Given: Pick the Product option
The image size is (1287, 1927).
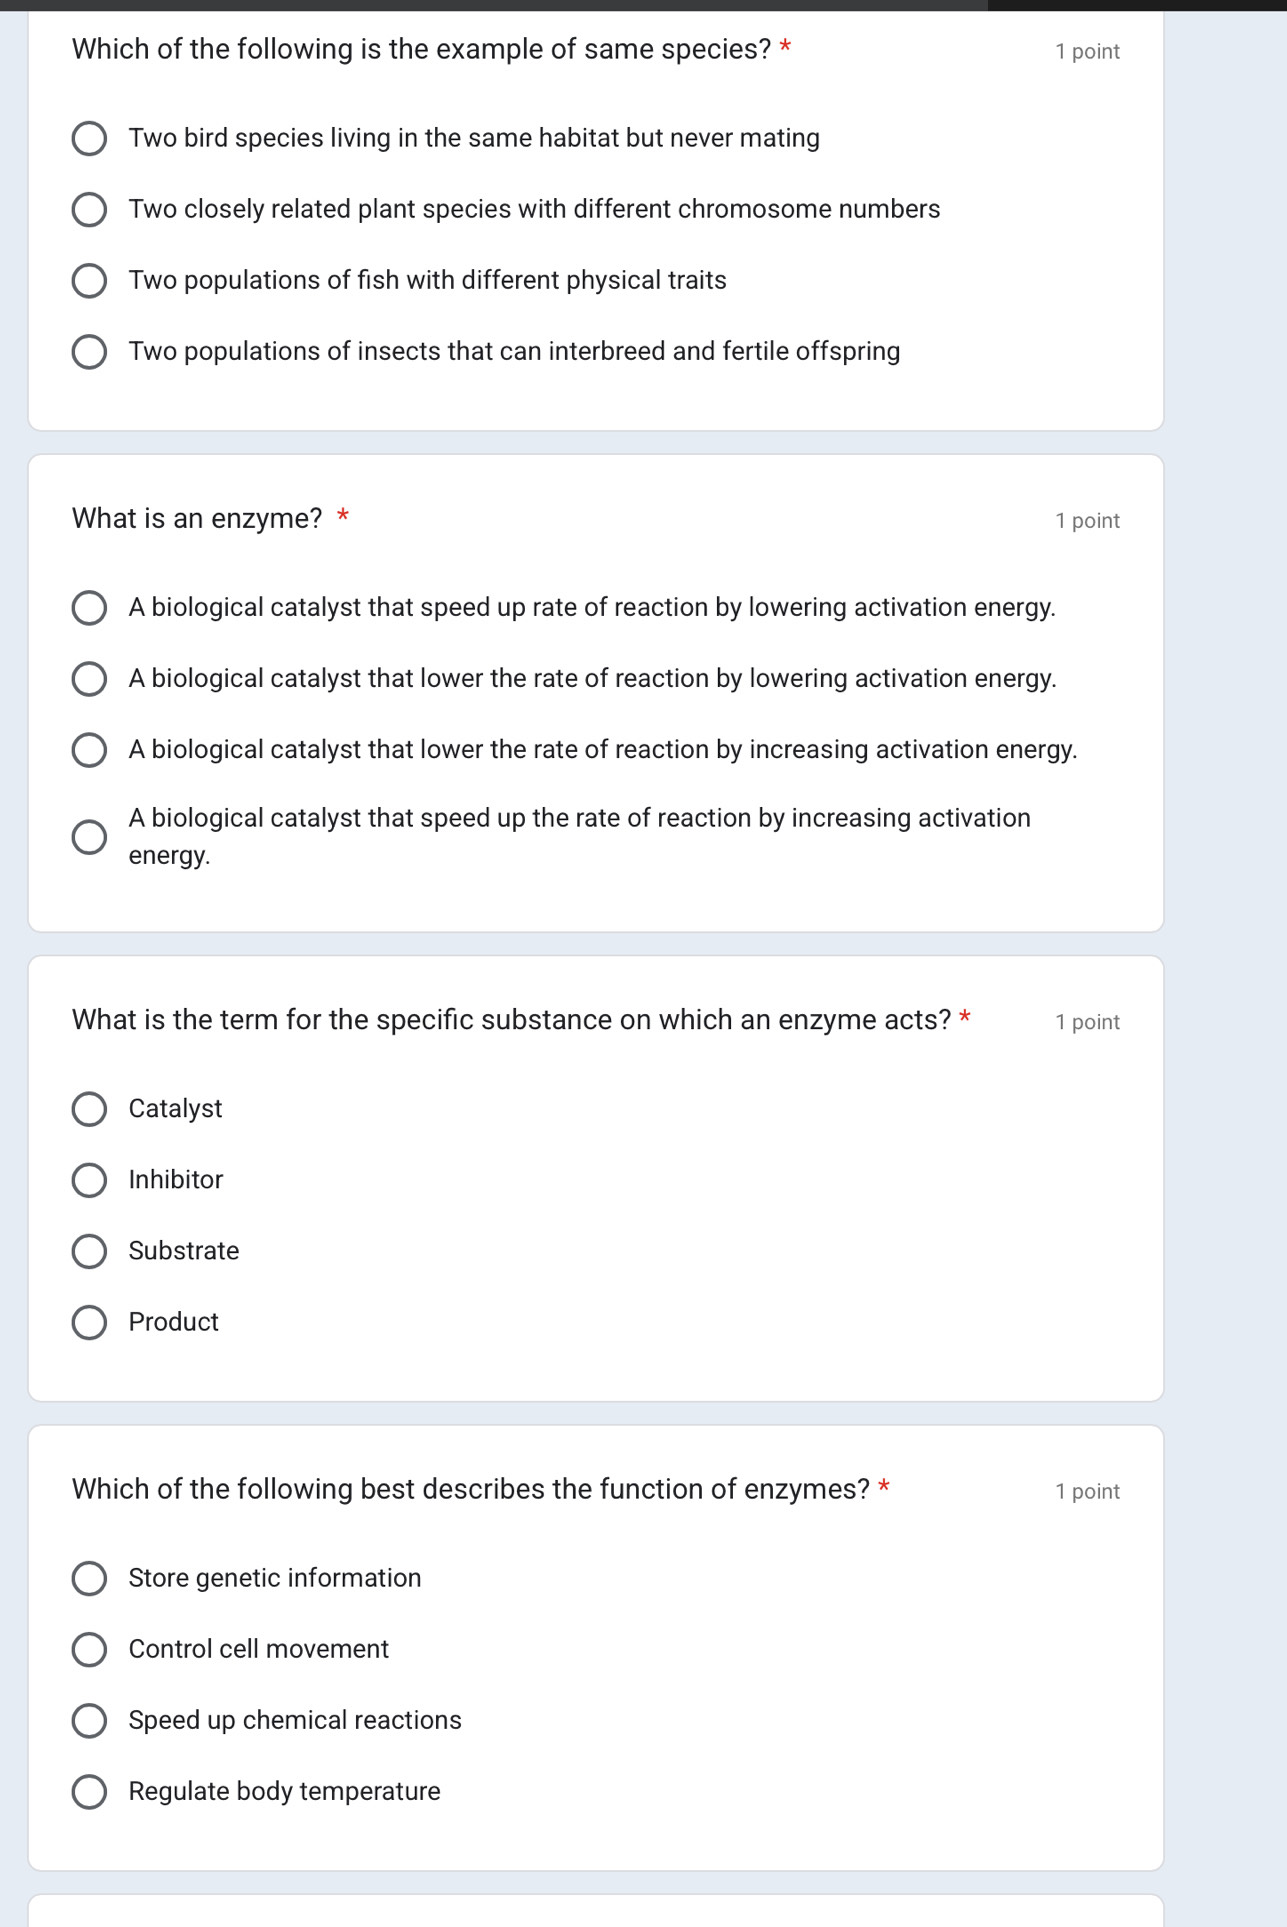Looking at the screenshot, I should click(90, 1322).
